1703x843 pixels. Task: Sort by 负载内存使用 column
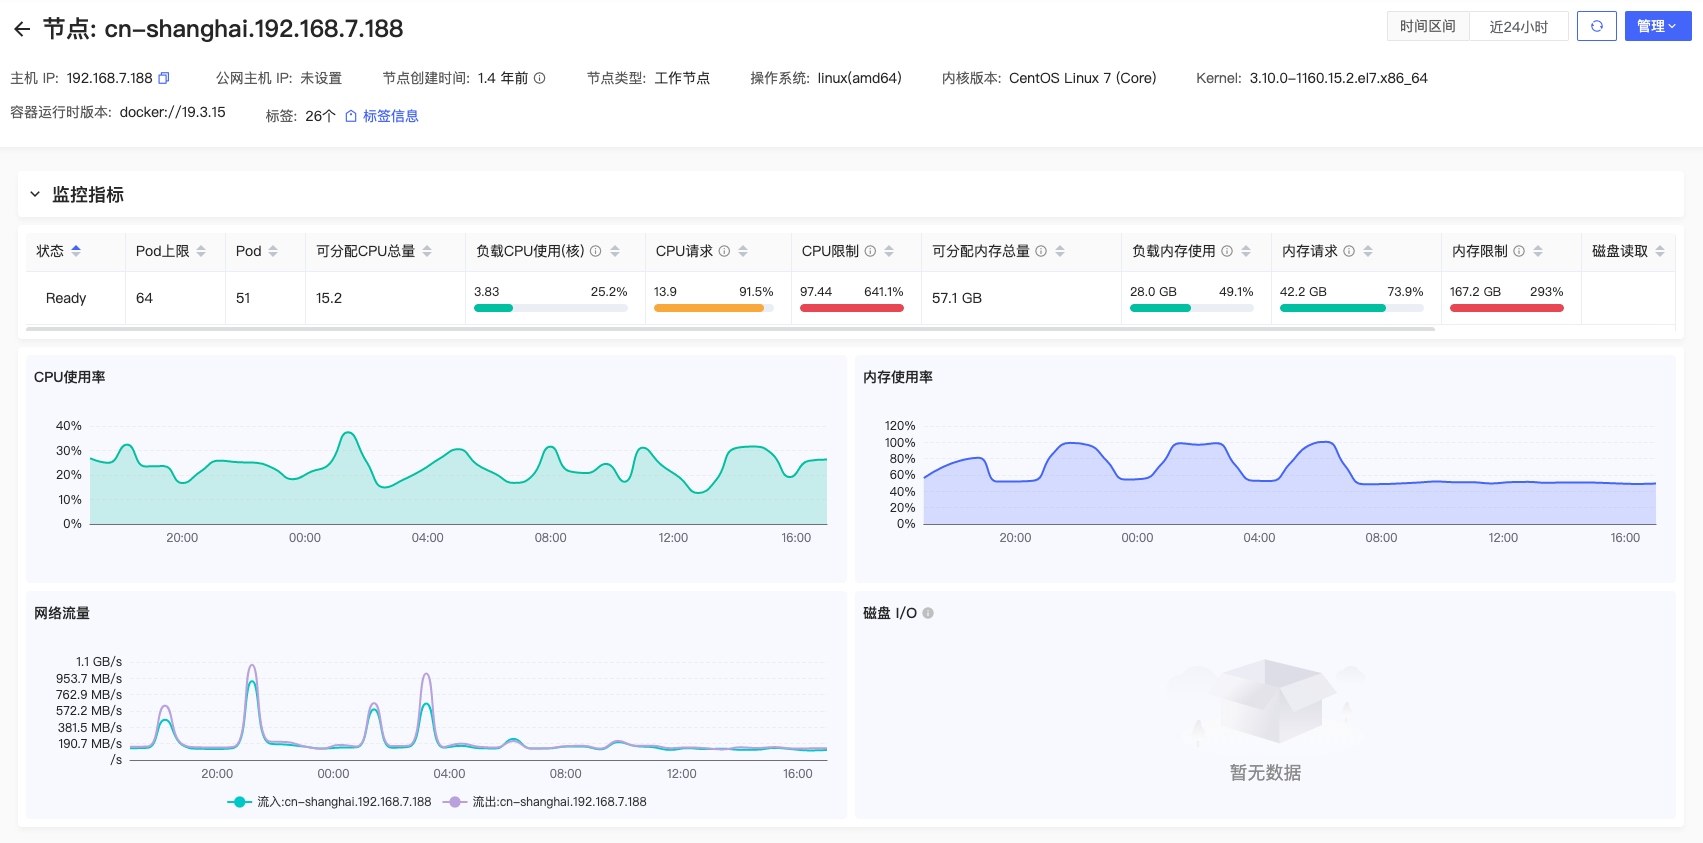click(1246, 251)
